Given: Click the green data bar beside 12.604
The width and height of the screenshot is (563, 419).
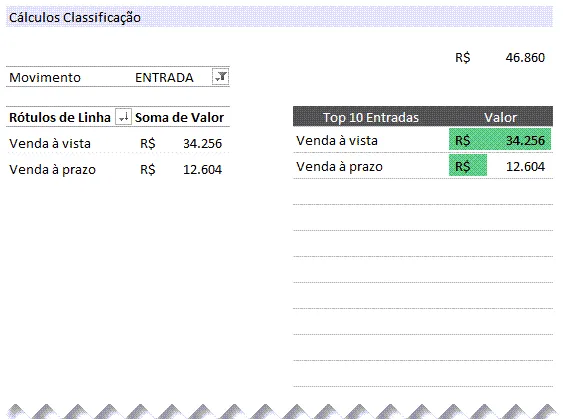Looking at the screenshot, I should pyautogui.click(x=468, y=166).
